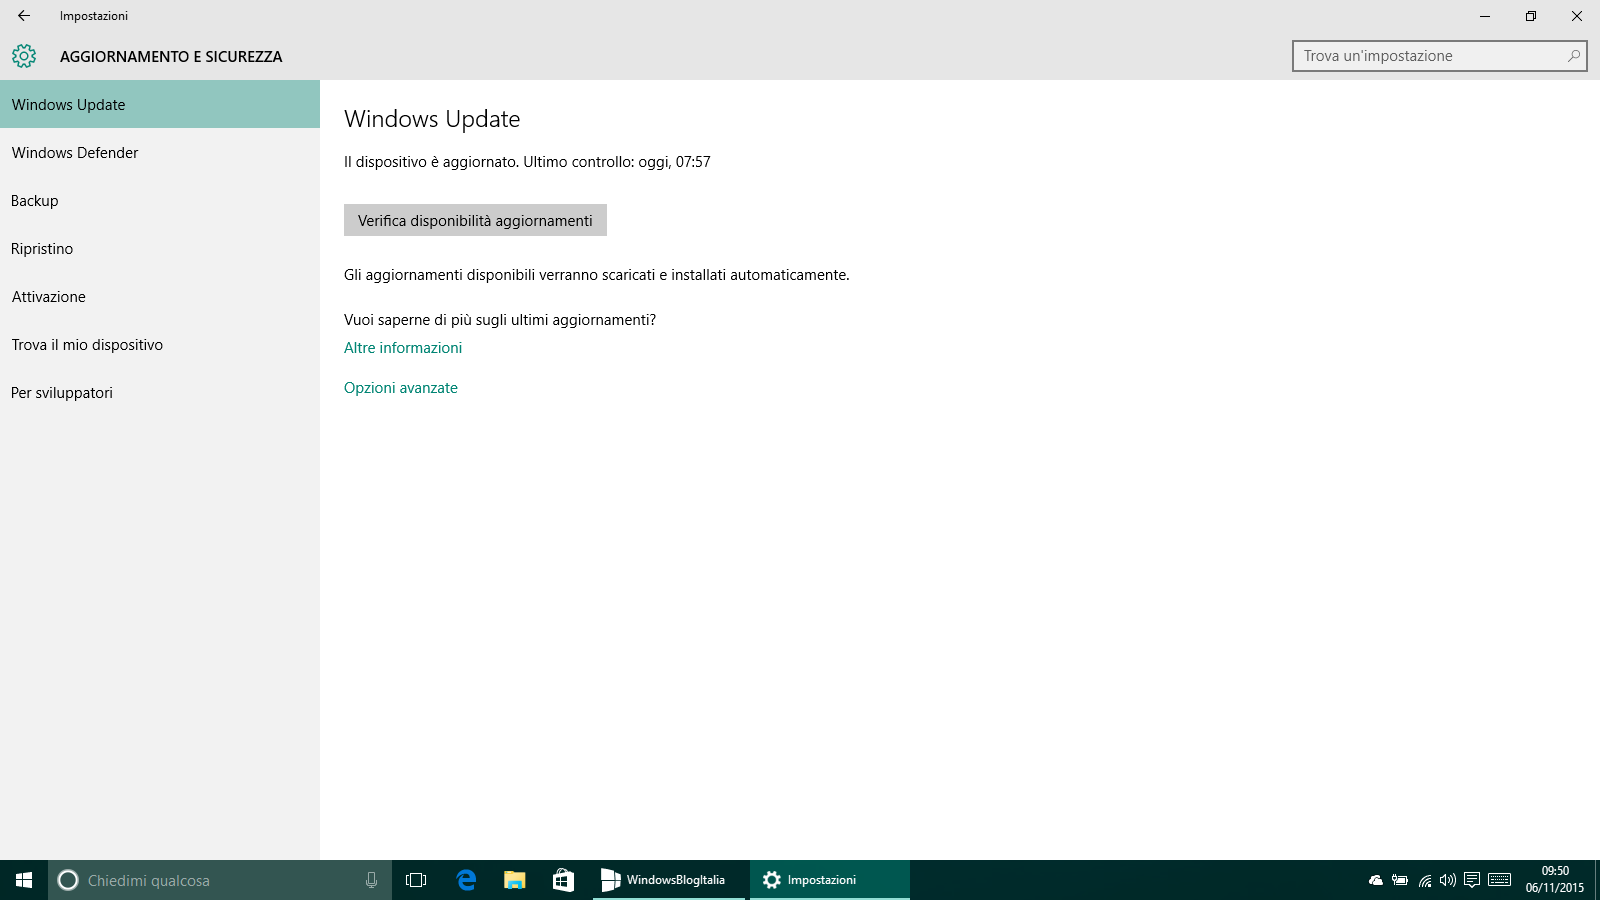Open the Opzioni avanzate link
The width and height of the screenshot is (1600, 900).
[x=401, y=388]
